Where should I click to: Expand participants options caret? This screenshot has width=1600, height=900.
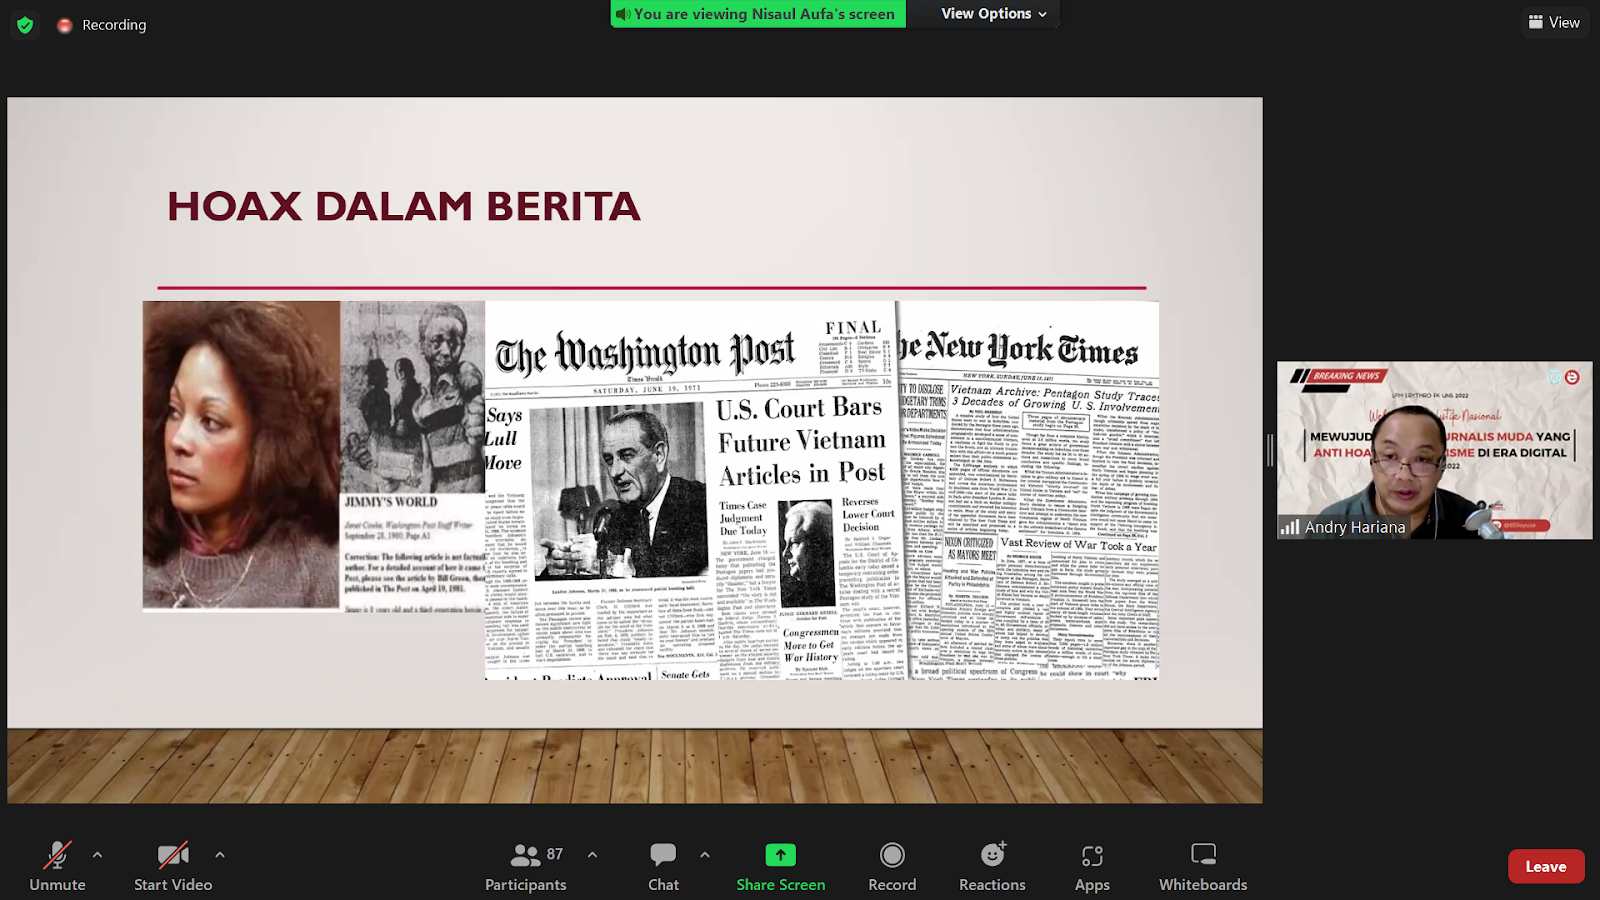[x=592, y=855]
